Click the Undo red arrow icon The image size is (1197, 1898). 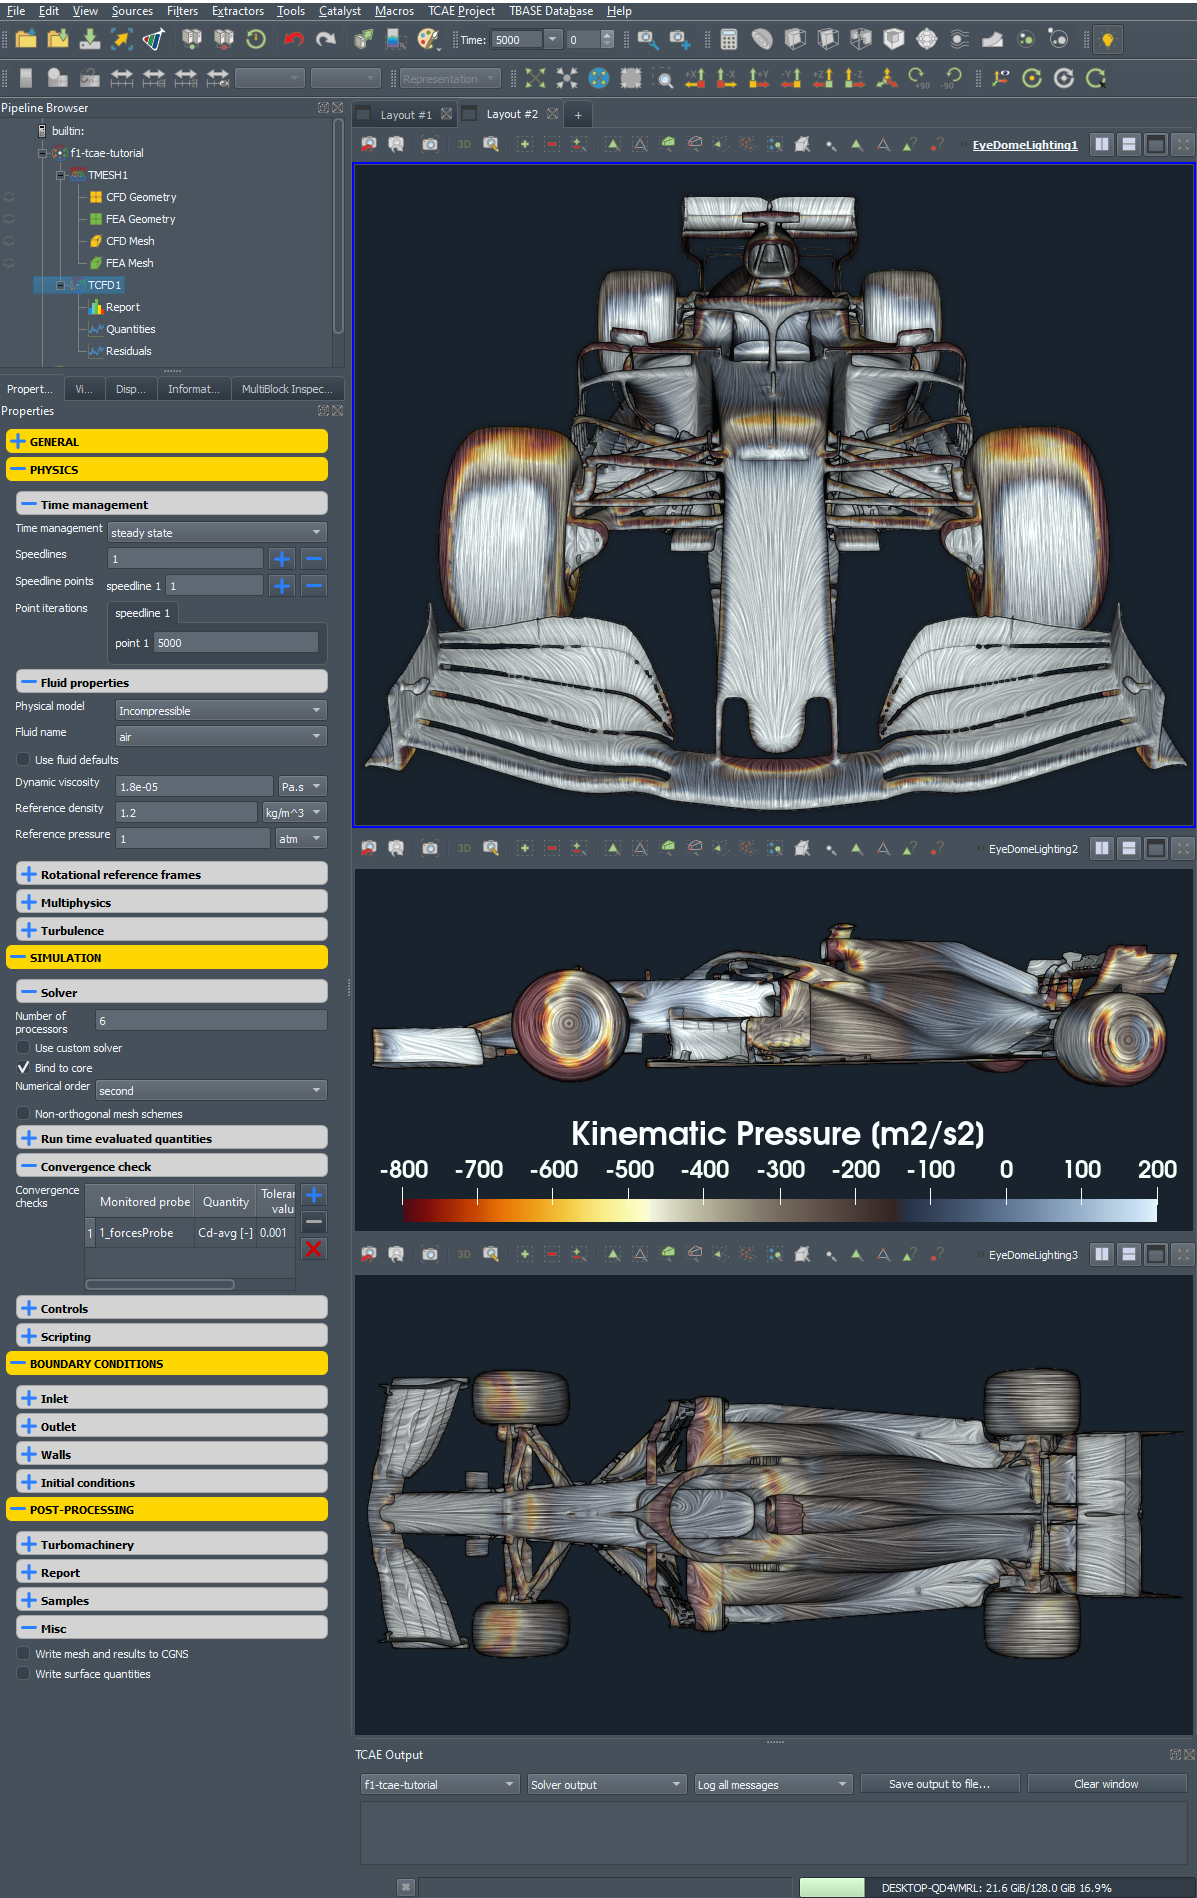(293, 40)
